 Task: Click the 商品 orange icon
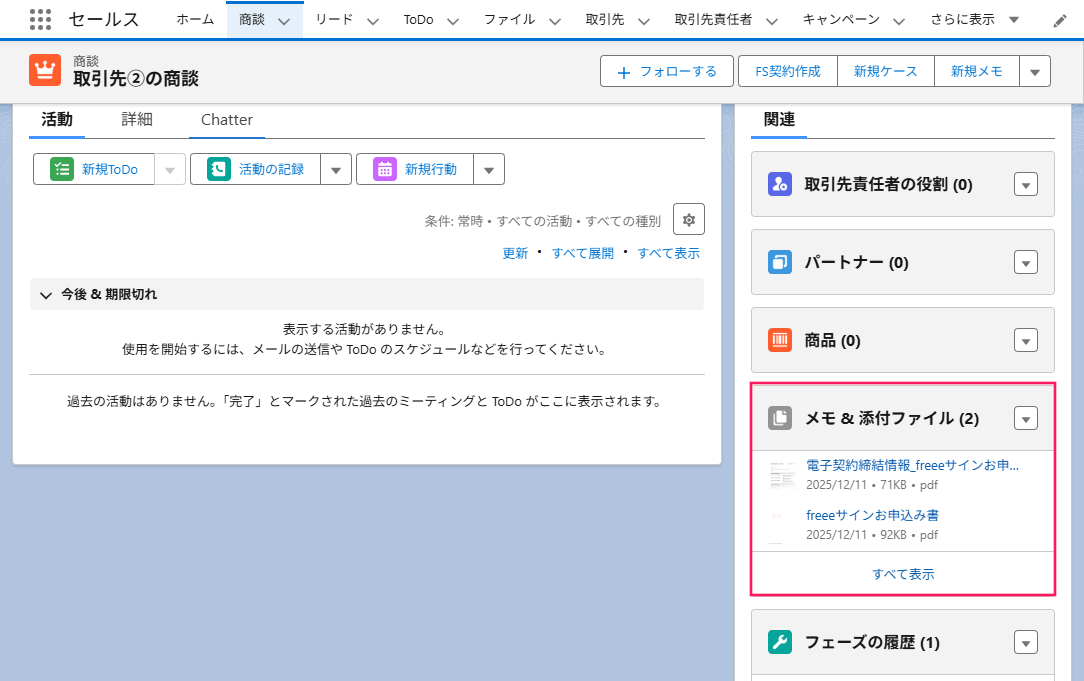(x=780, y=341)
